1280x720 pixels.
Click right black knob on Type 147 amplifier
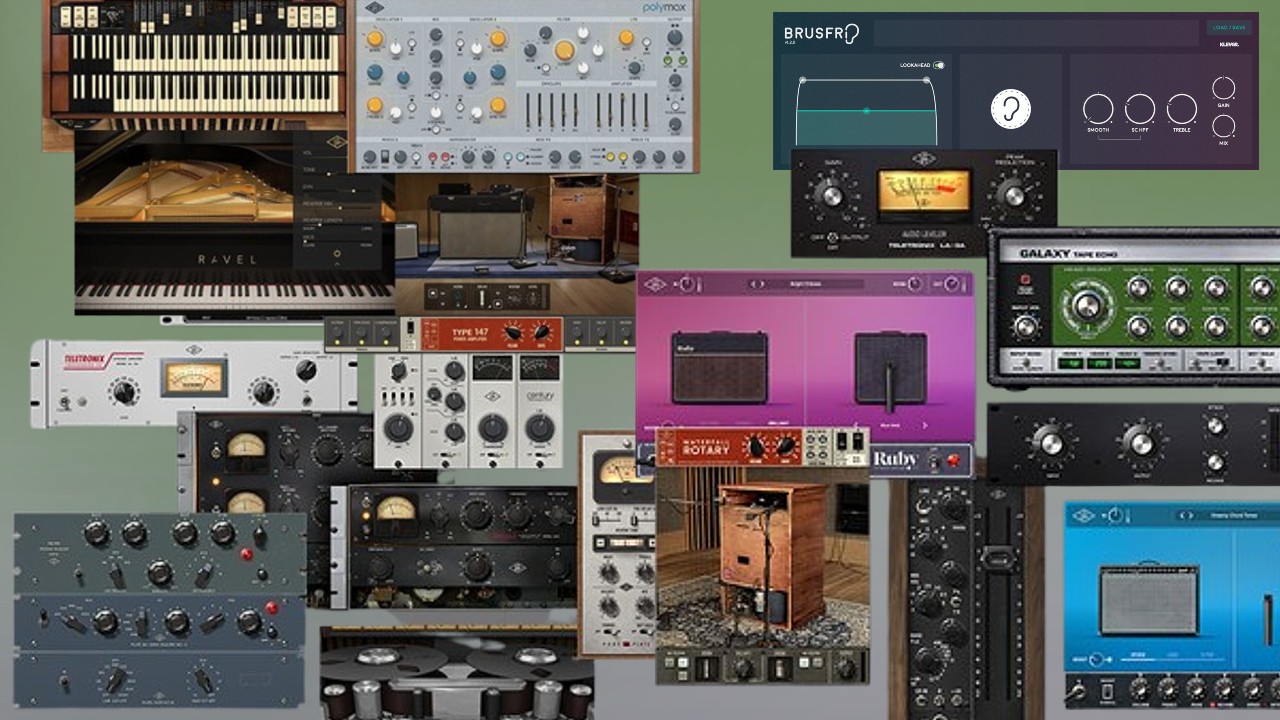coord(541,334)
